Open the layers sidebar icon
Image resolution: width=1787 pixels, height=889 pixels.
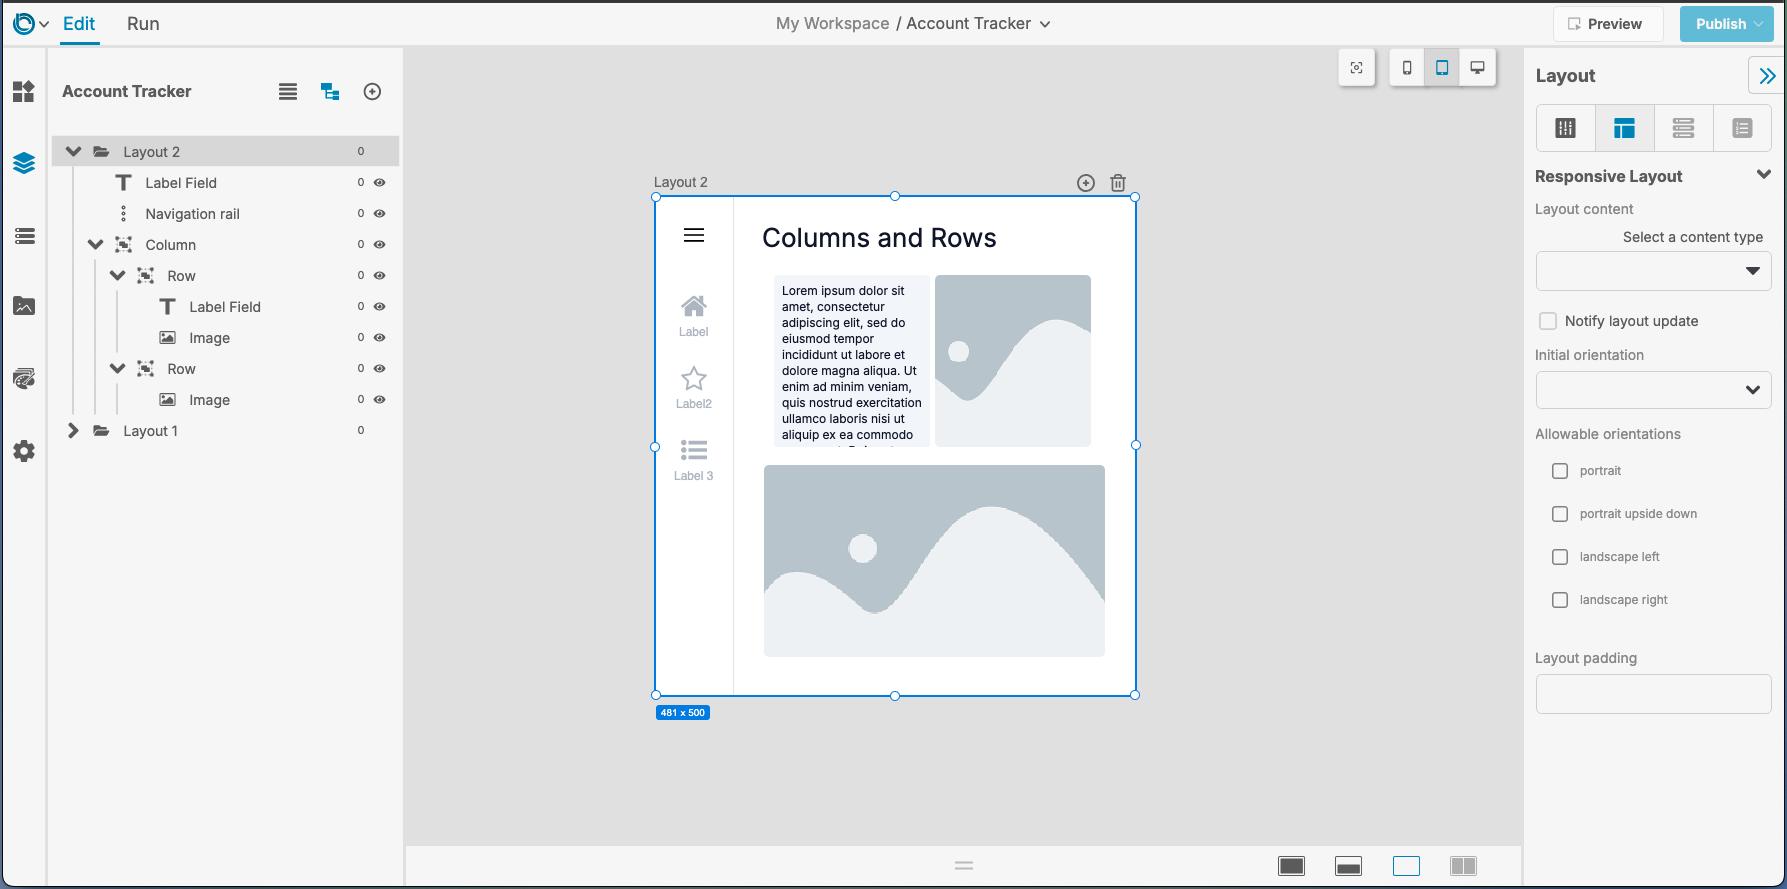24,163
